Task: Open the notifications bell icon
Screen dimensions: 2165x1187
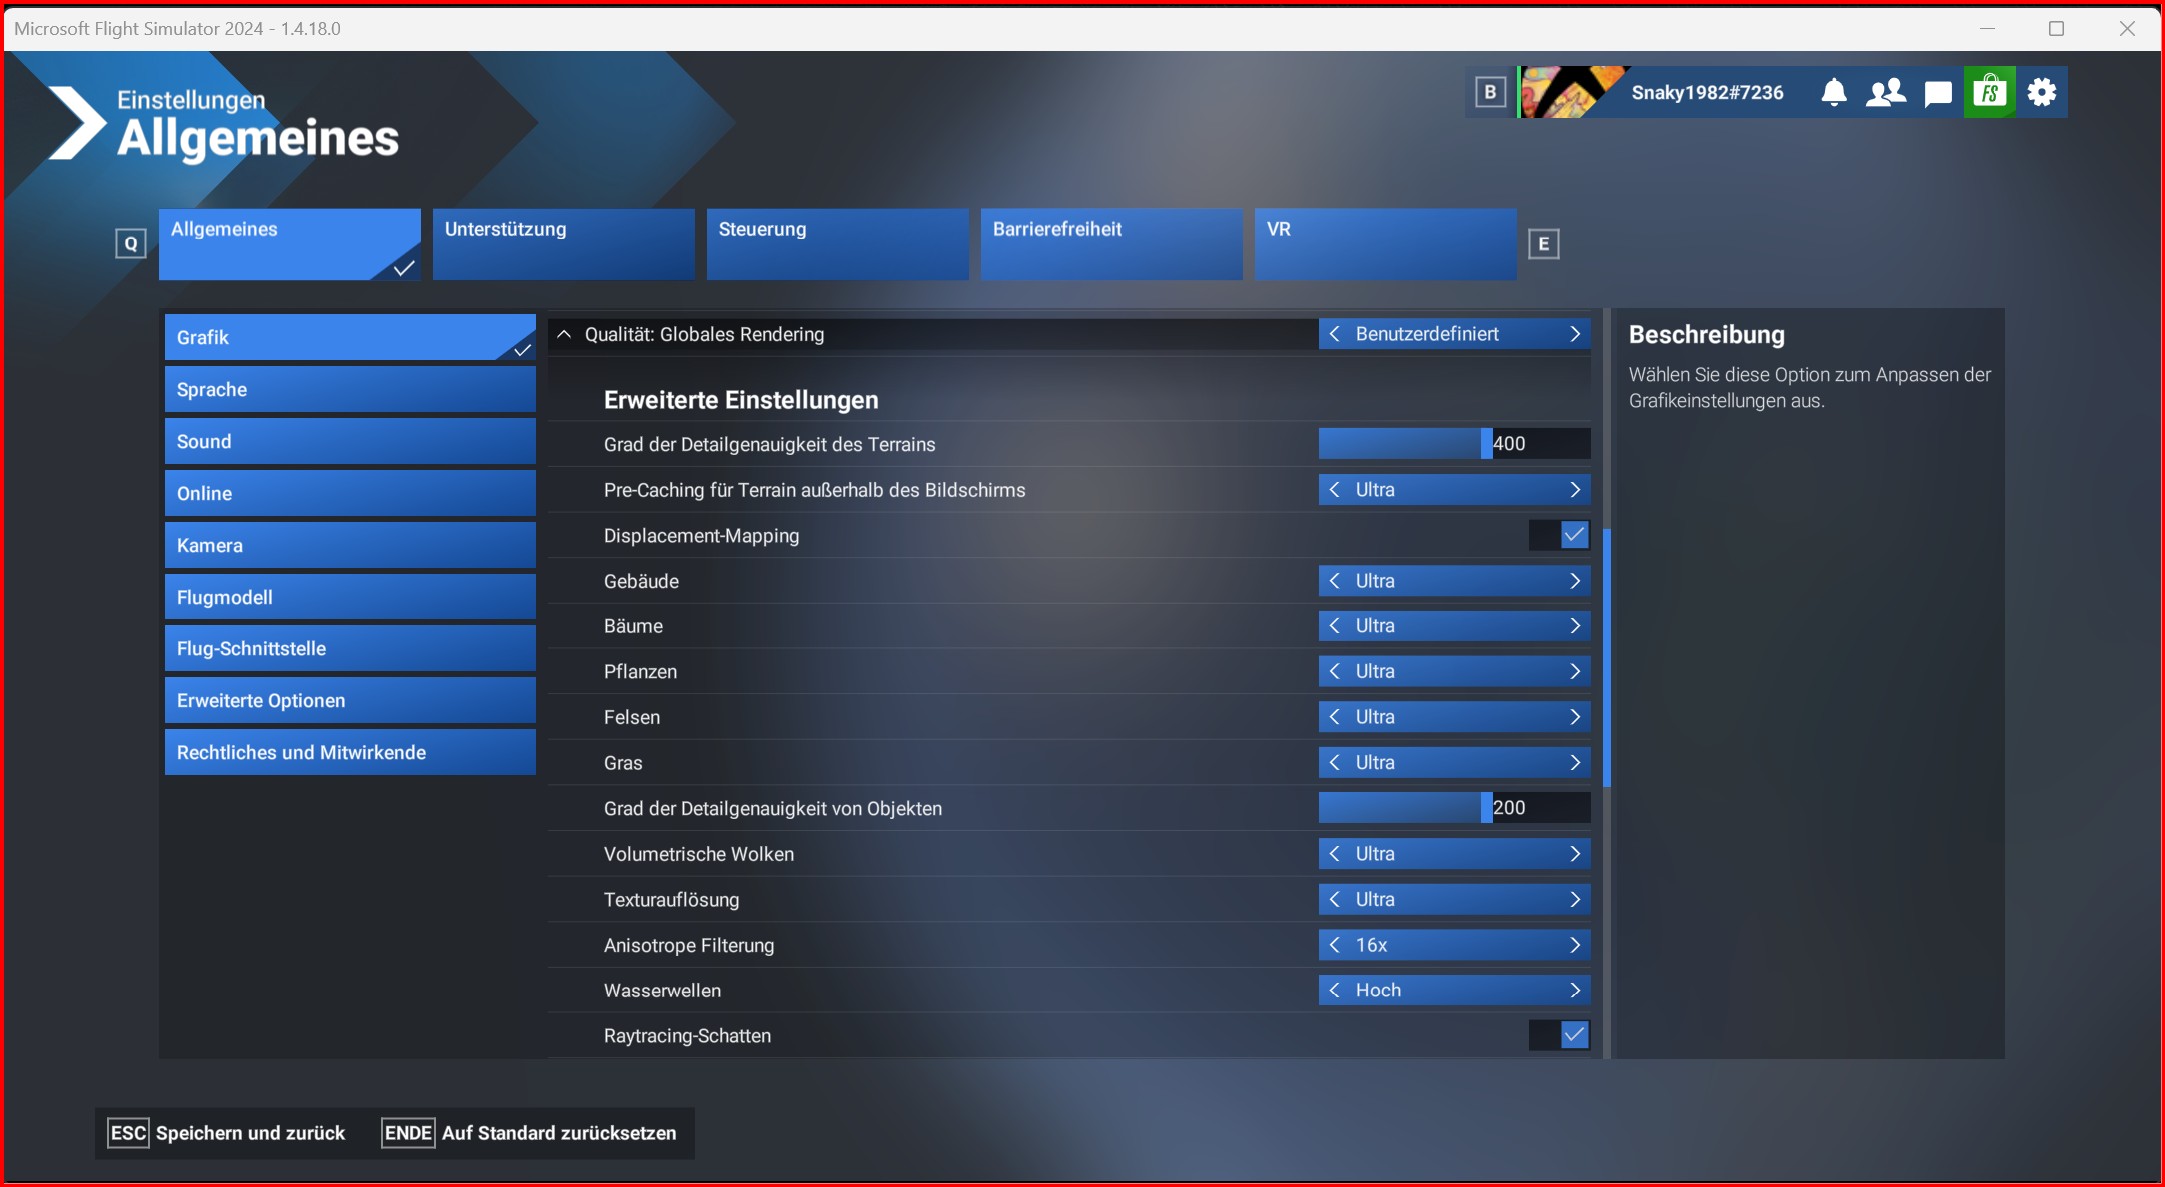Action: [x=1833, y=93]
